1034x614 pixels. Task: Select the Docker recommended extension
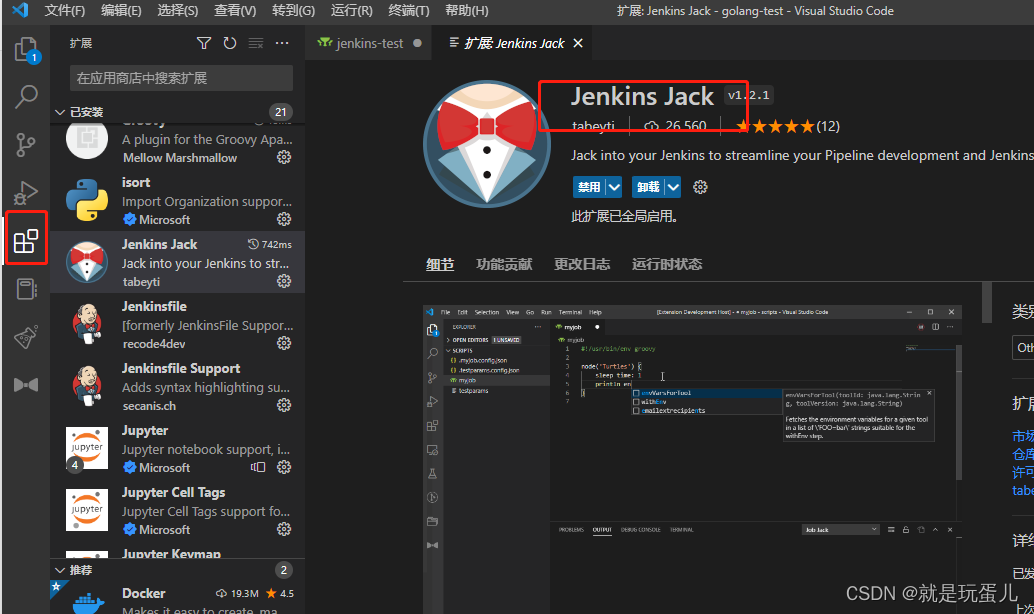click(x=177, y=598)
